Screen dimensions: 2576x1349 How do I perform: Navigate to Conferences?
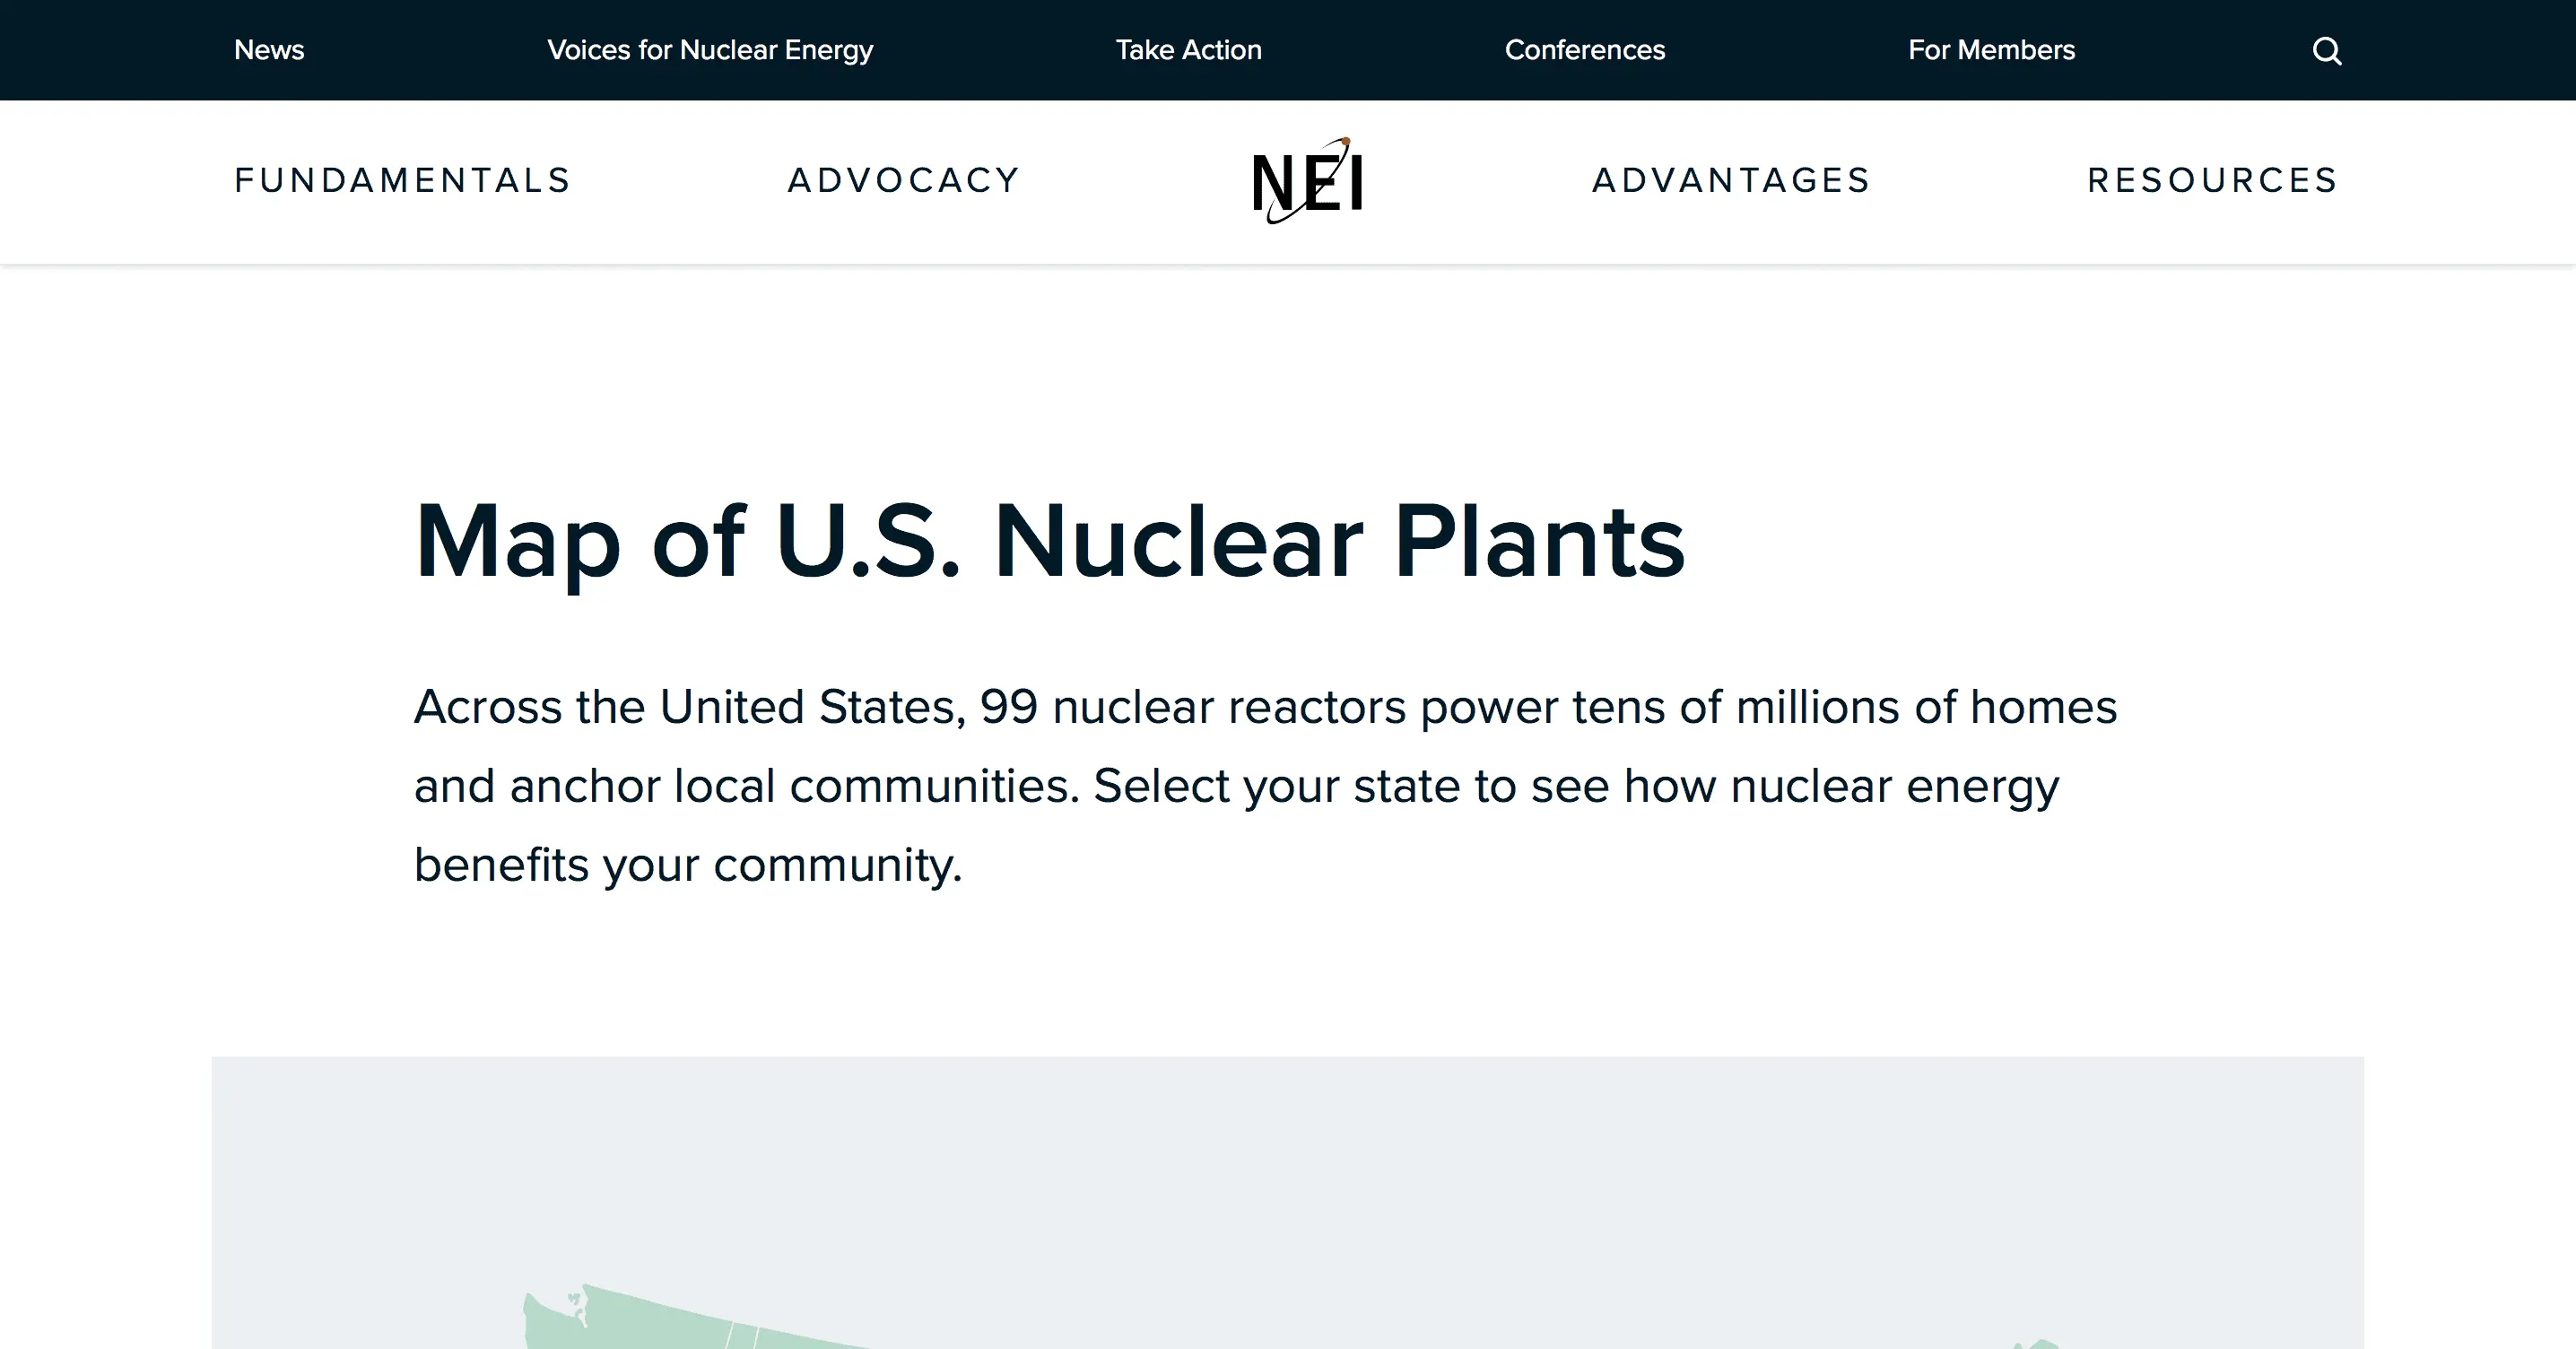click(1584, 50)
